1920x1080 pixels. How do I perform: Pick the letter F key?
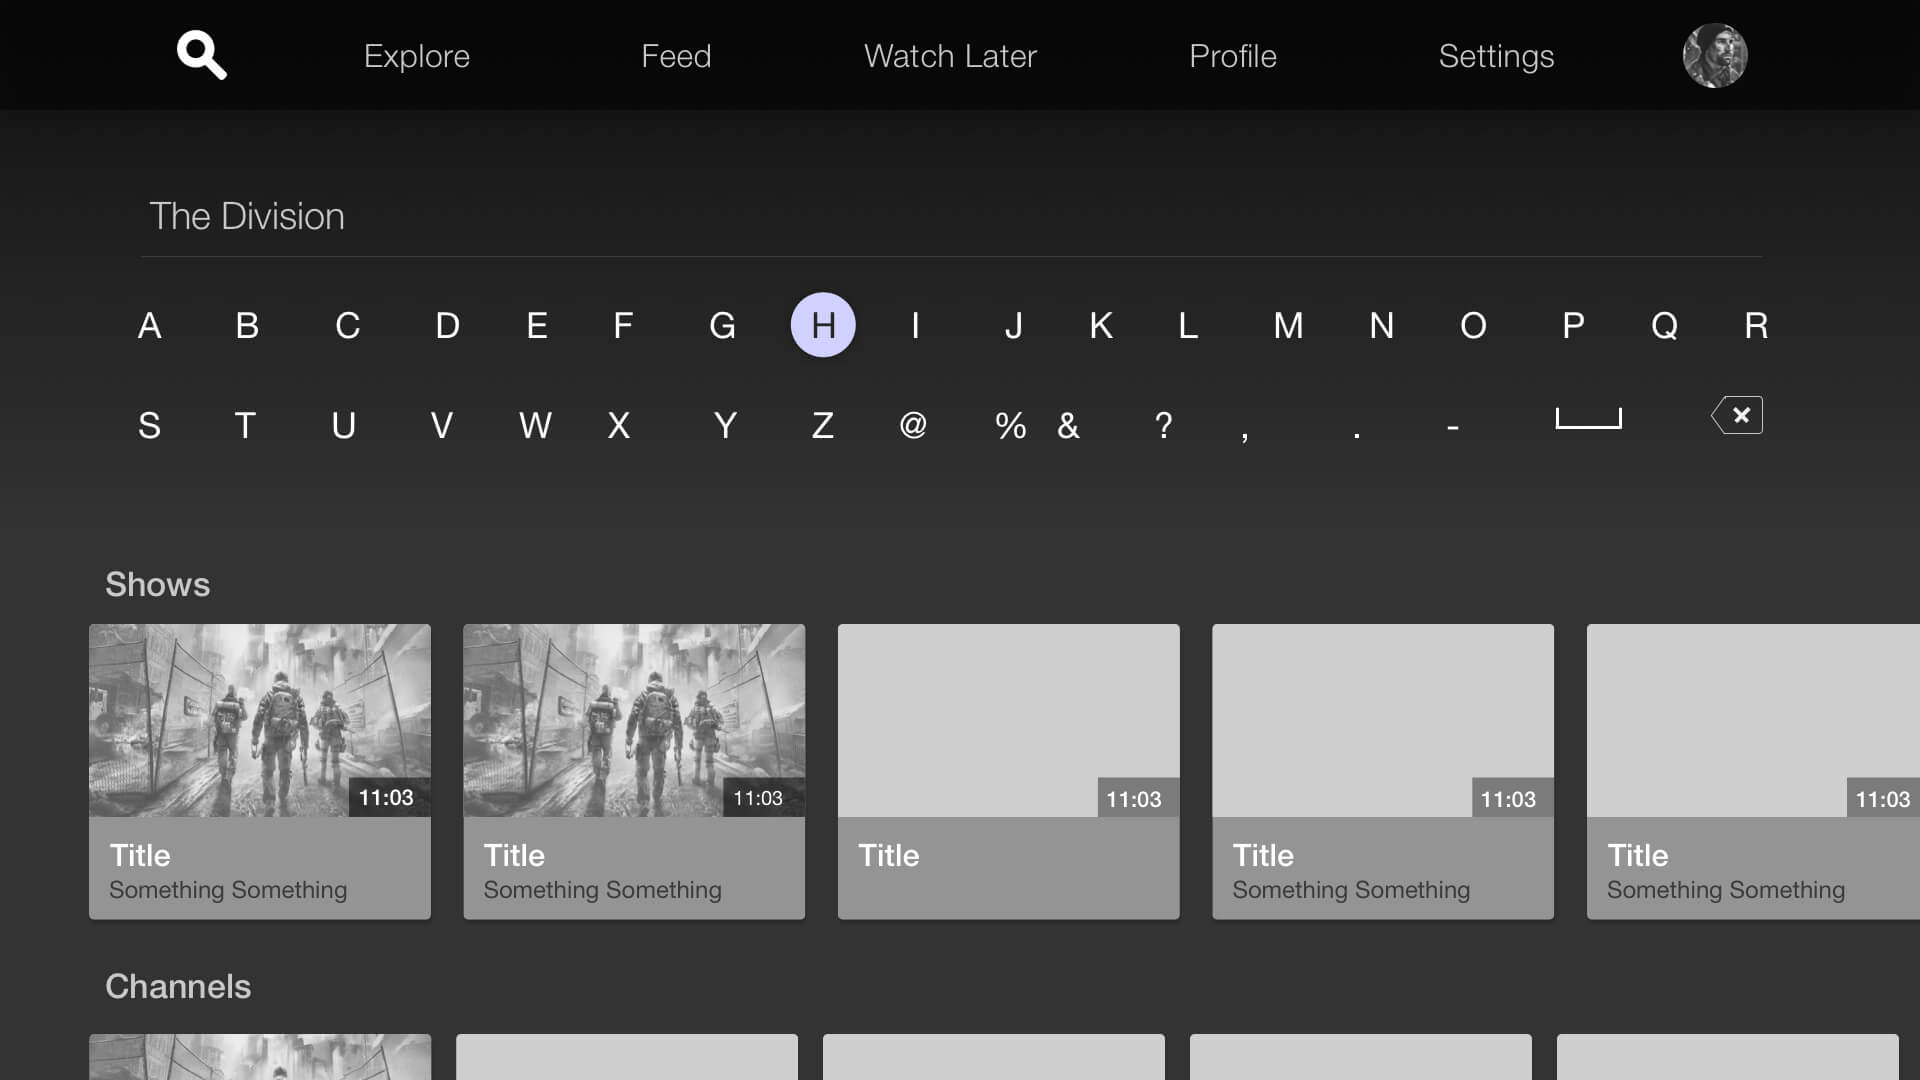click(623, 326)
